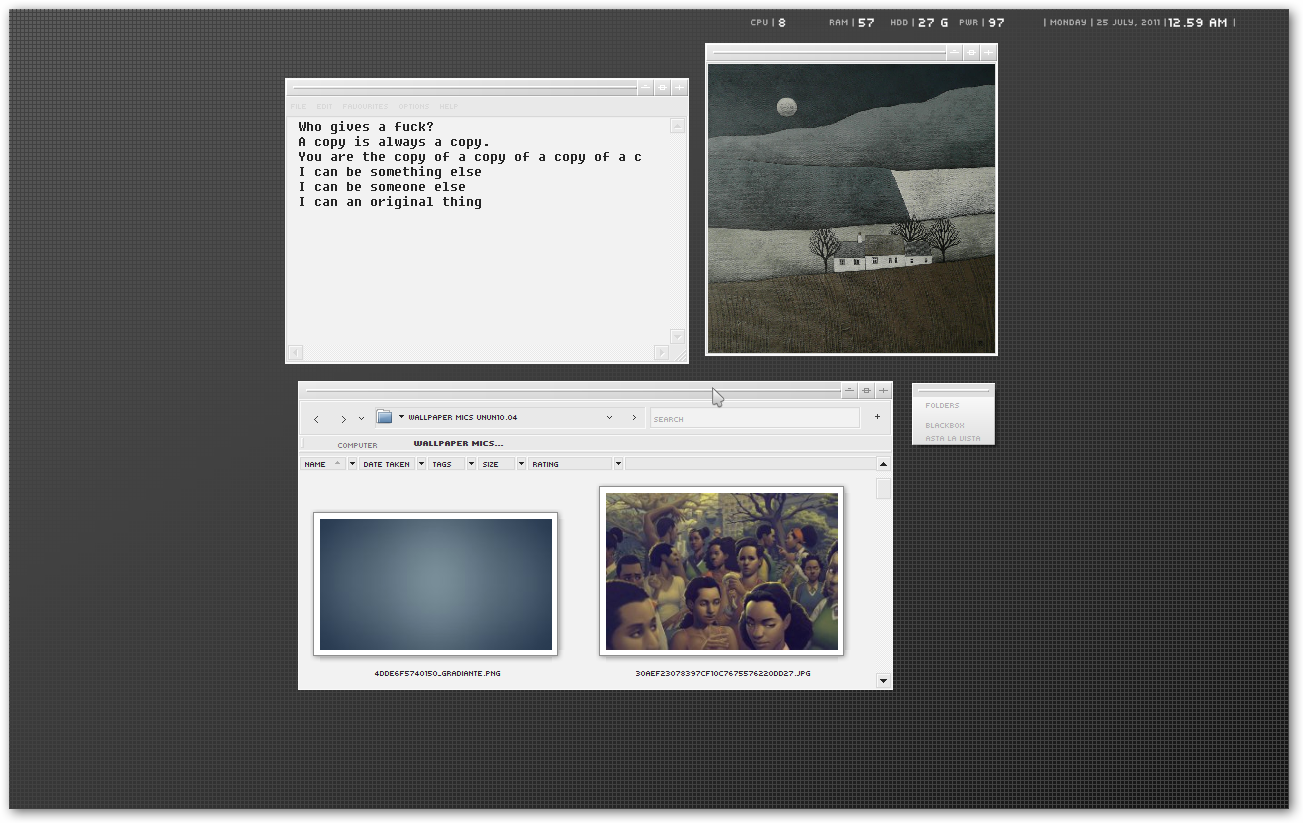Open the DATE TAKEN column filter dropdown
Screen dimensions: 1303x823
[421, 464]
